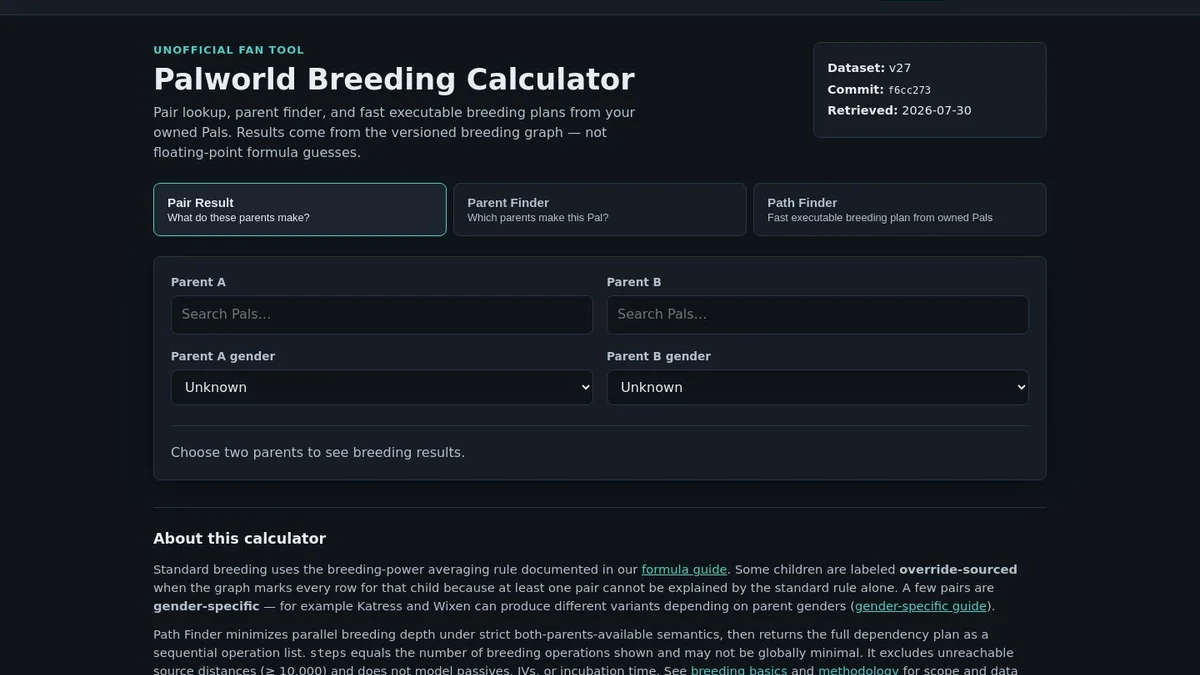Click the Dataset v27 label
This screenshot has height=675, width=1200.
[x=867, y=68]
